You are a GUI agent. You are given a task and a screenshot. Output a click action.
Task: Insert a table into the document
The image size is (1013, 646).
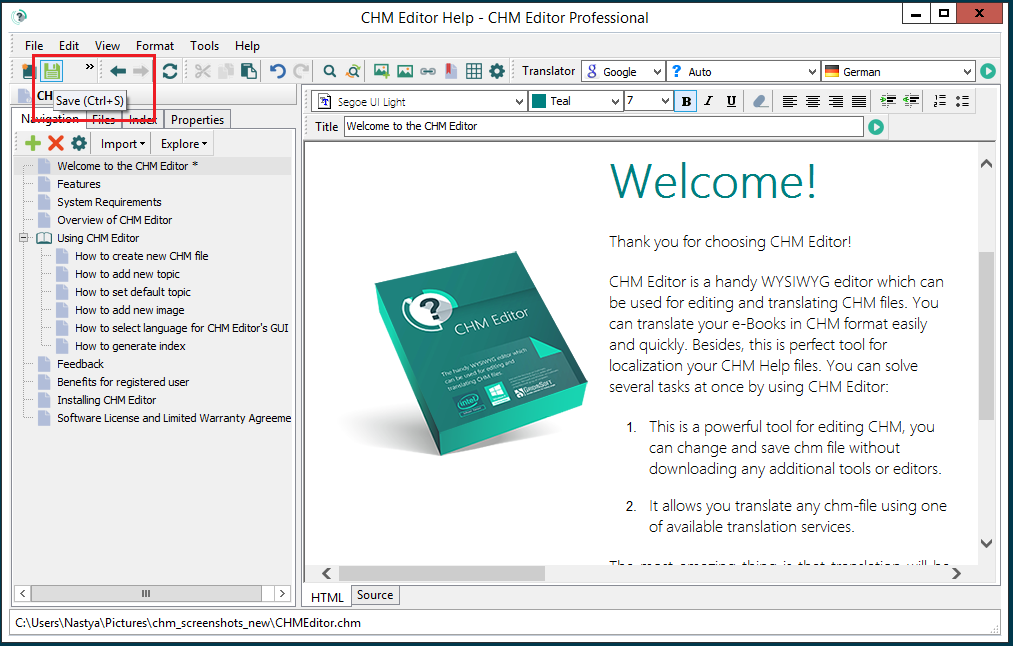click(x=473, y=70)
